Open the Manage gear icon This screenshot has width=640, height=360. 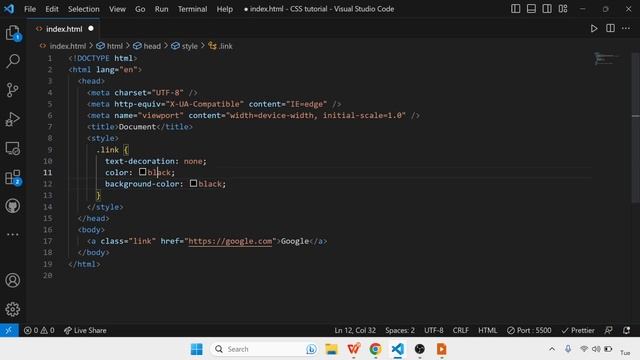13,309
